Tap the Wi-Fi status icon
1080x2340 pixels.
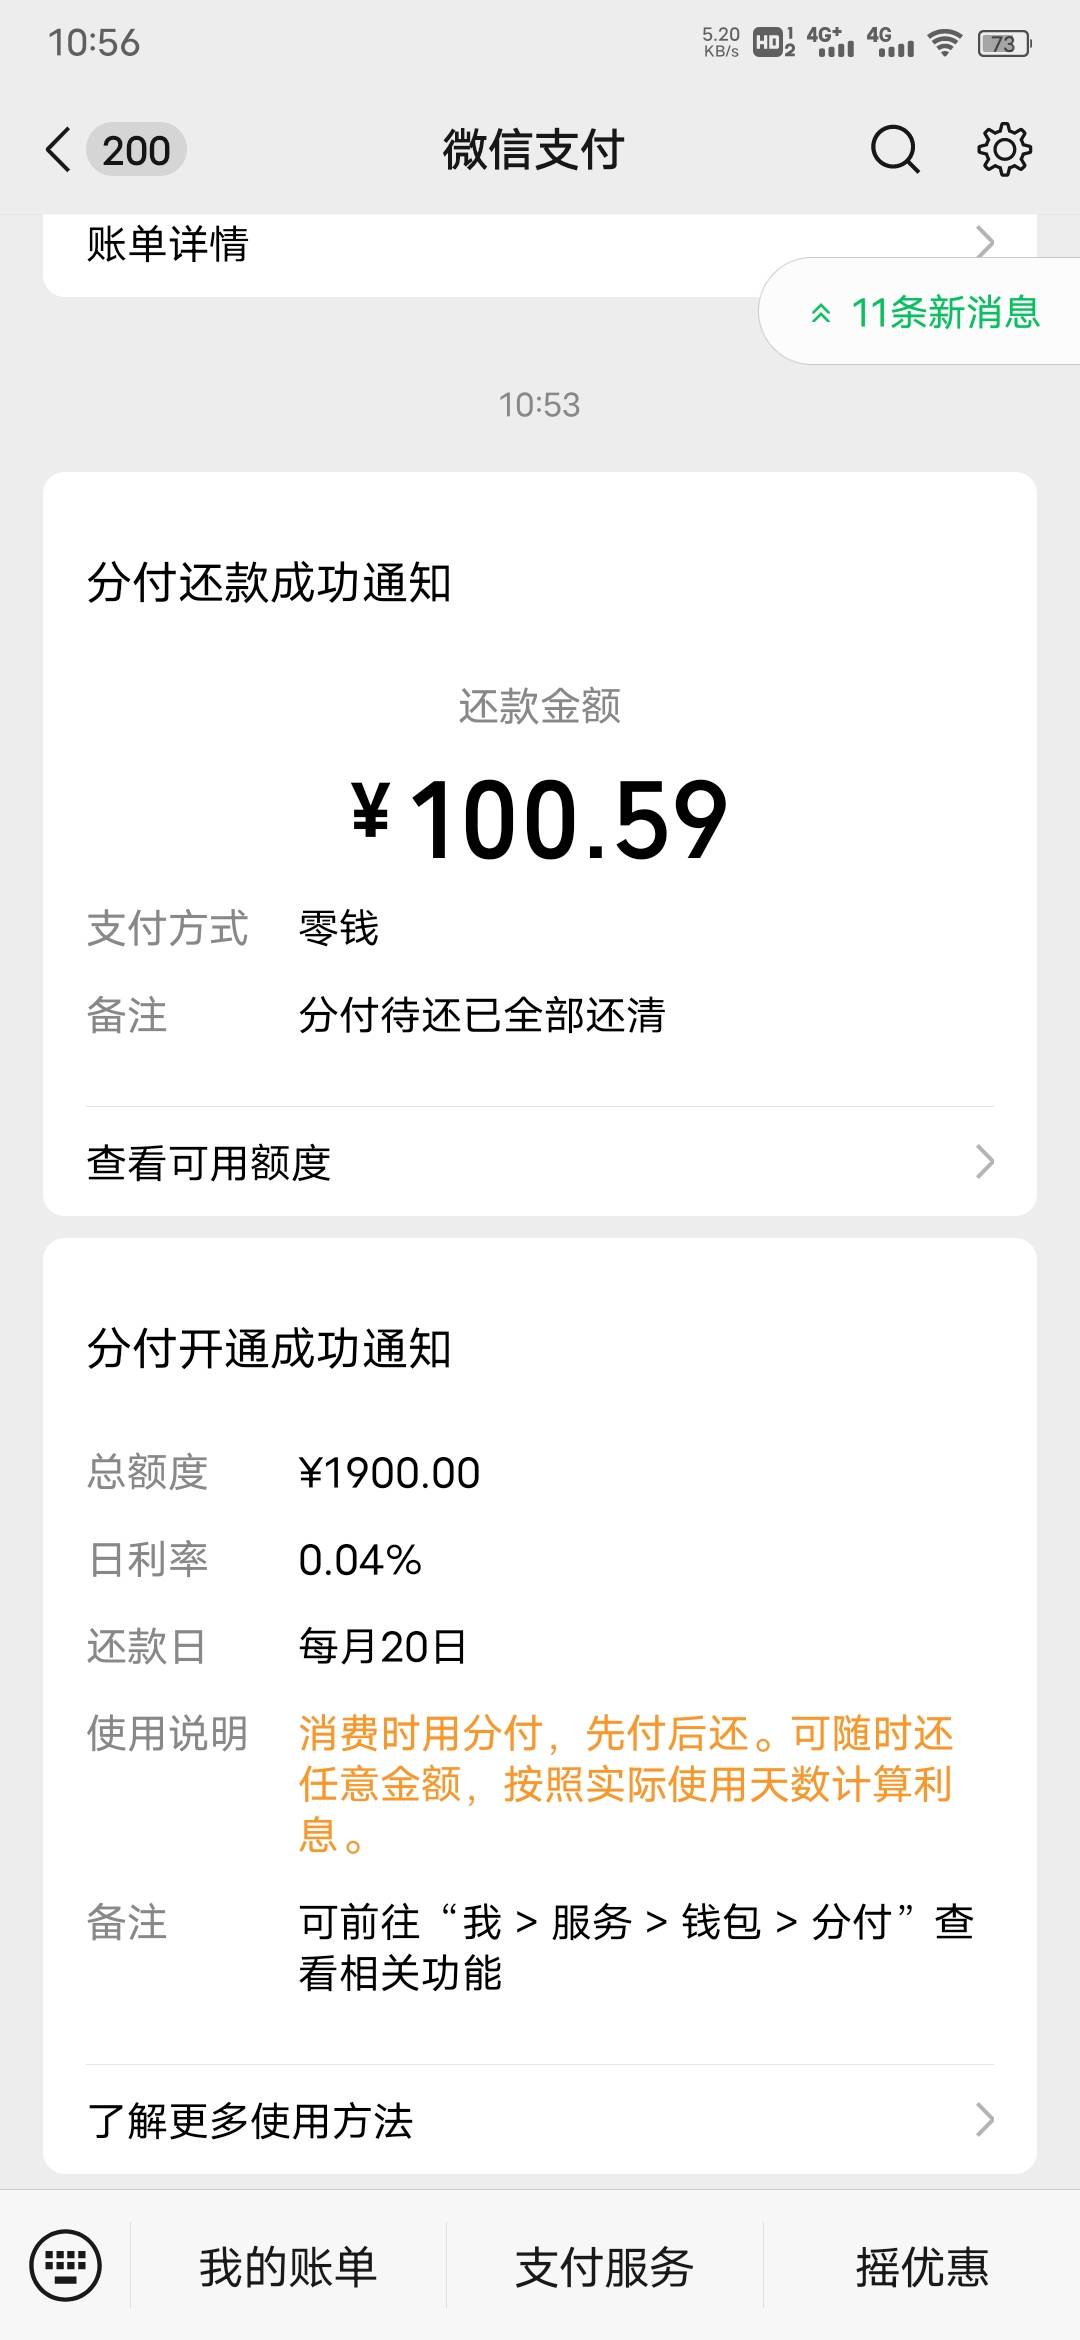point(945,43)
